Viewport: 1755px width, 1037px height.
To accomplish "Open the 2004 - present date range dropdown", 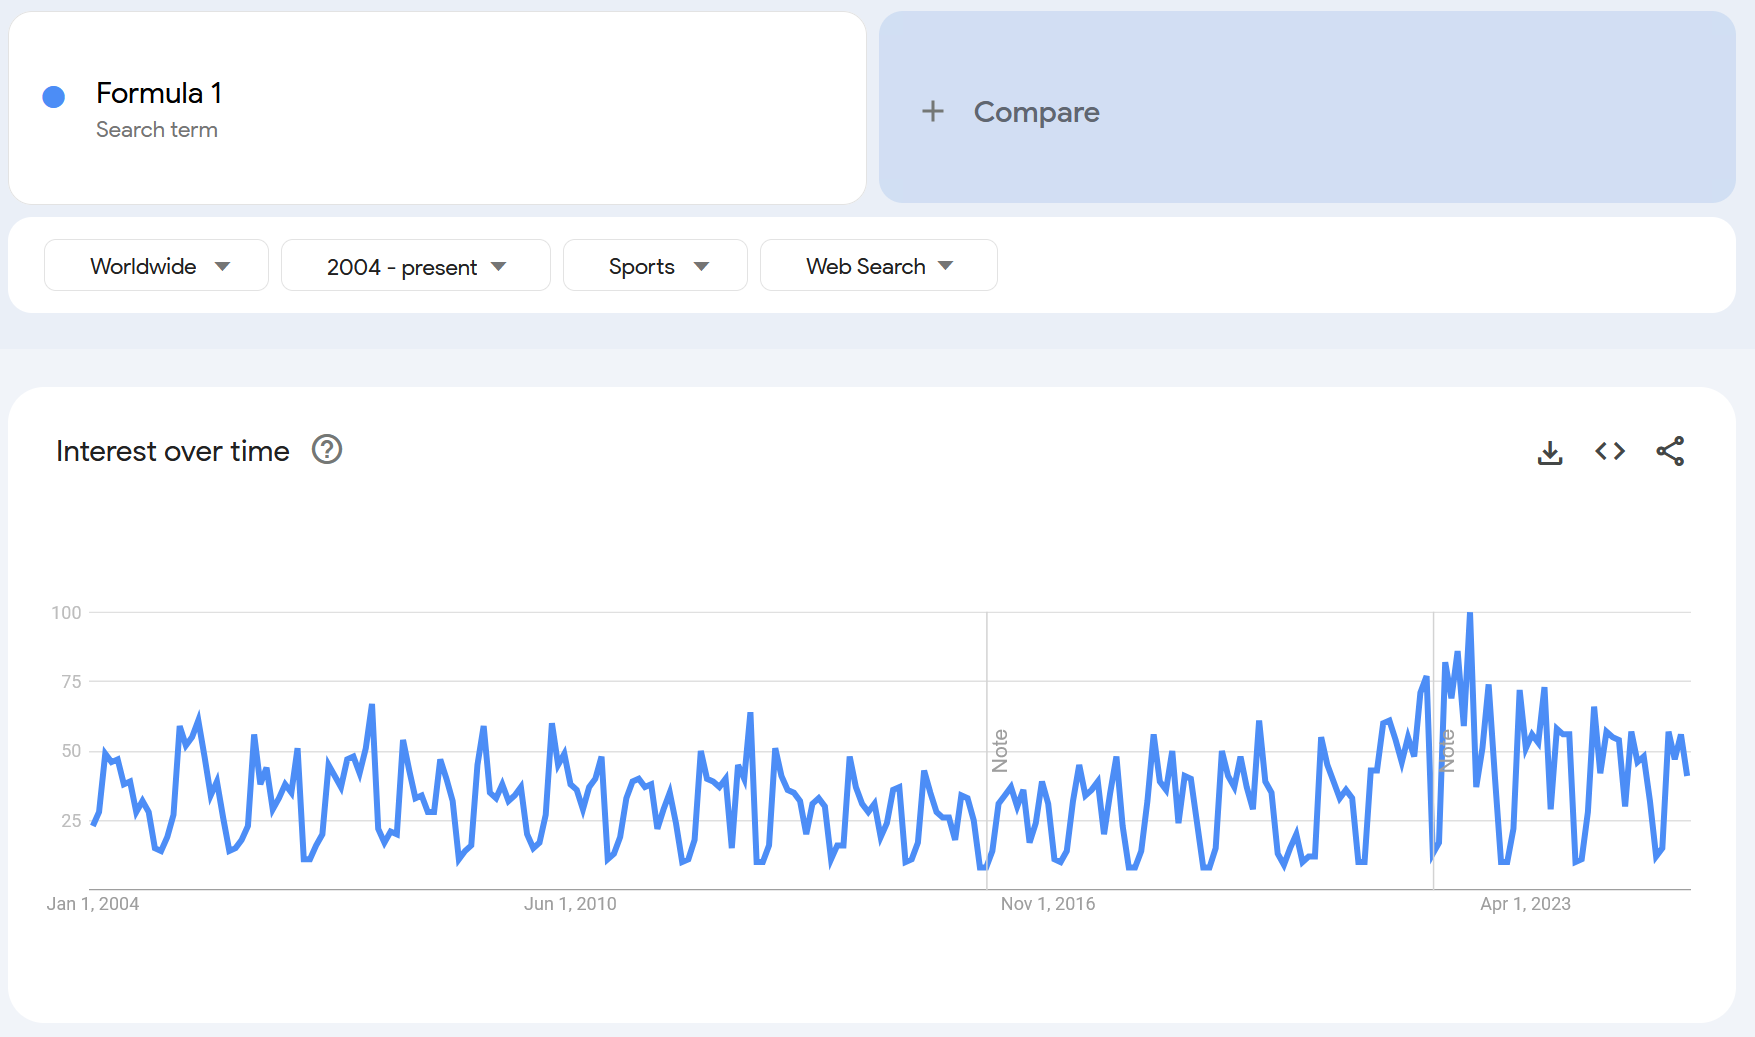I will coord(416,265).
